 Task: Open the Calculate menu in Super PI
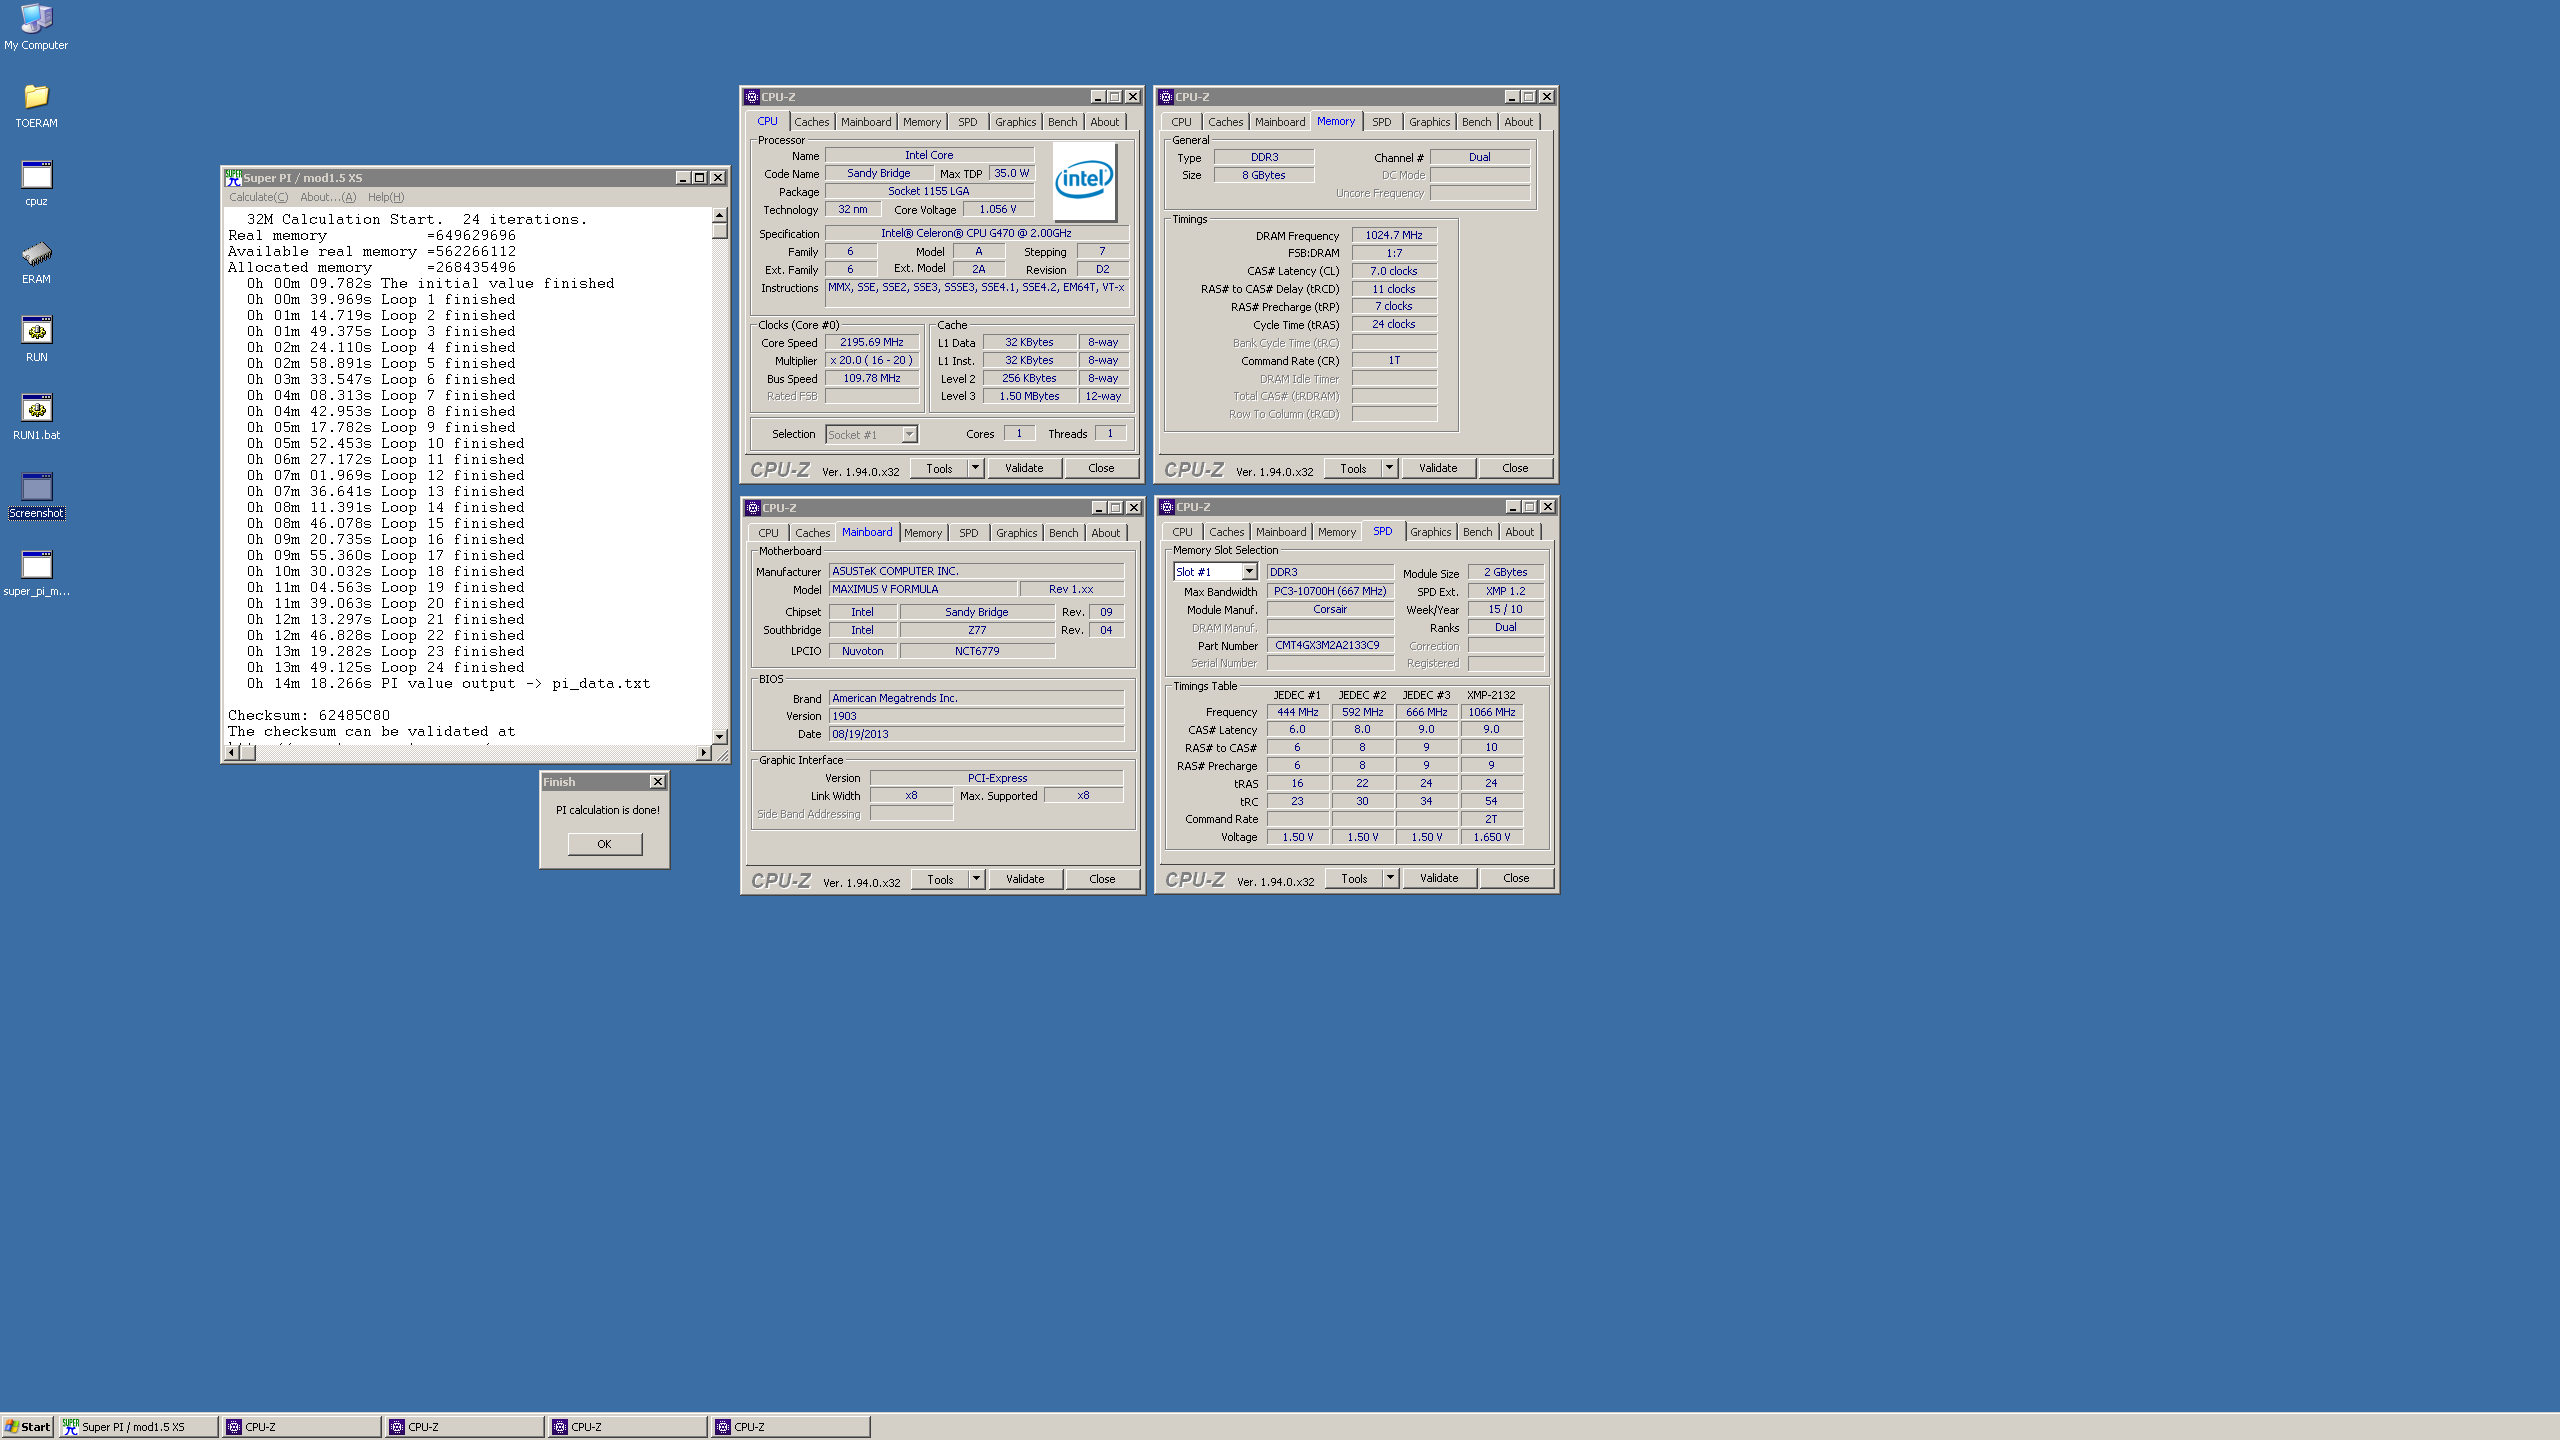[x=258, y=197]
